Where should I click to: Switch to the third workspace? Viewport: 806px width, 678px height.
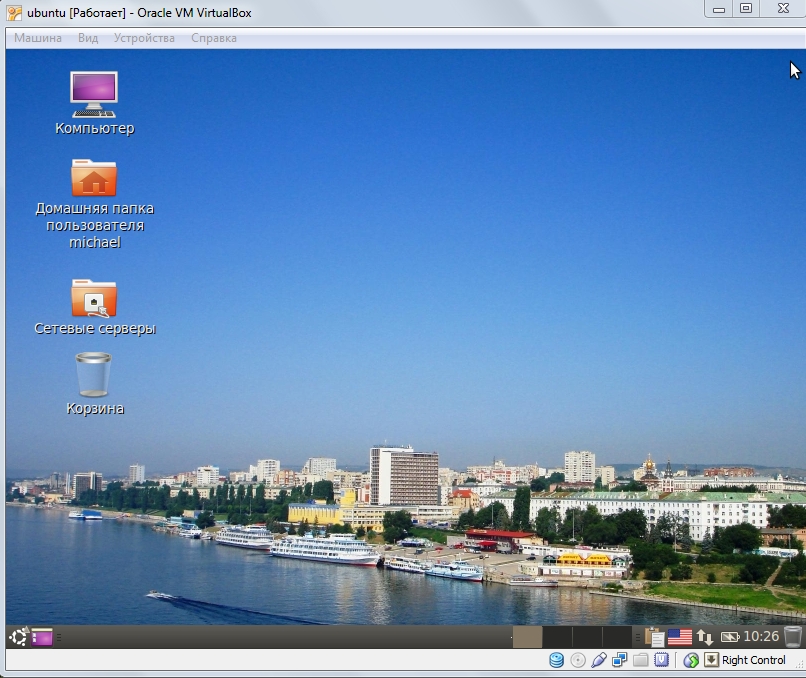click(x=587, y=637)
